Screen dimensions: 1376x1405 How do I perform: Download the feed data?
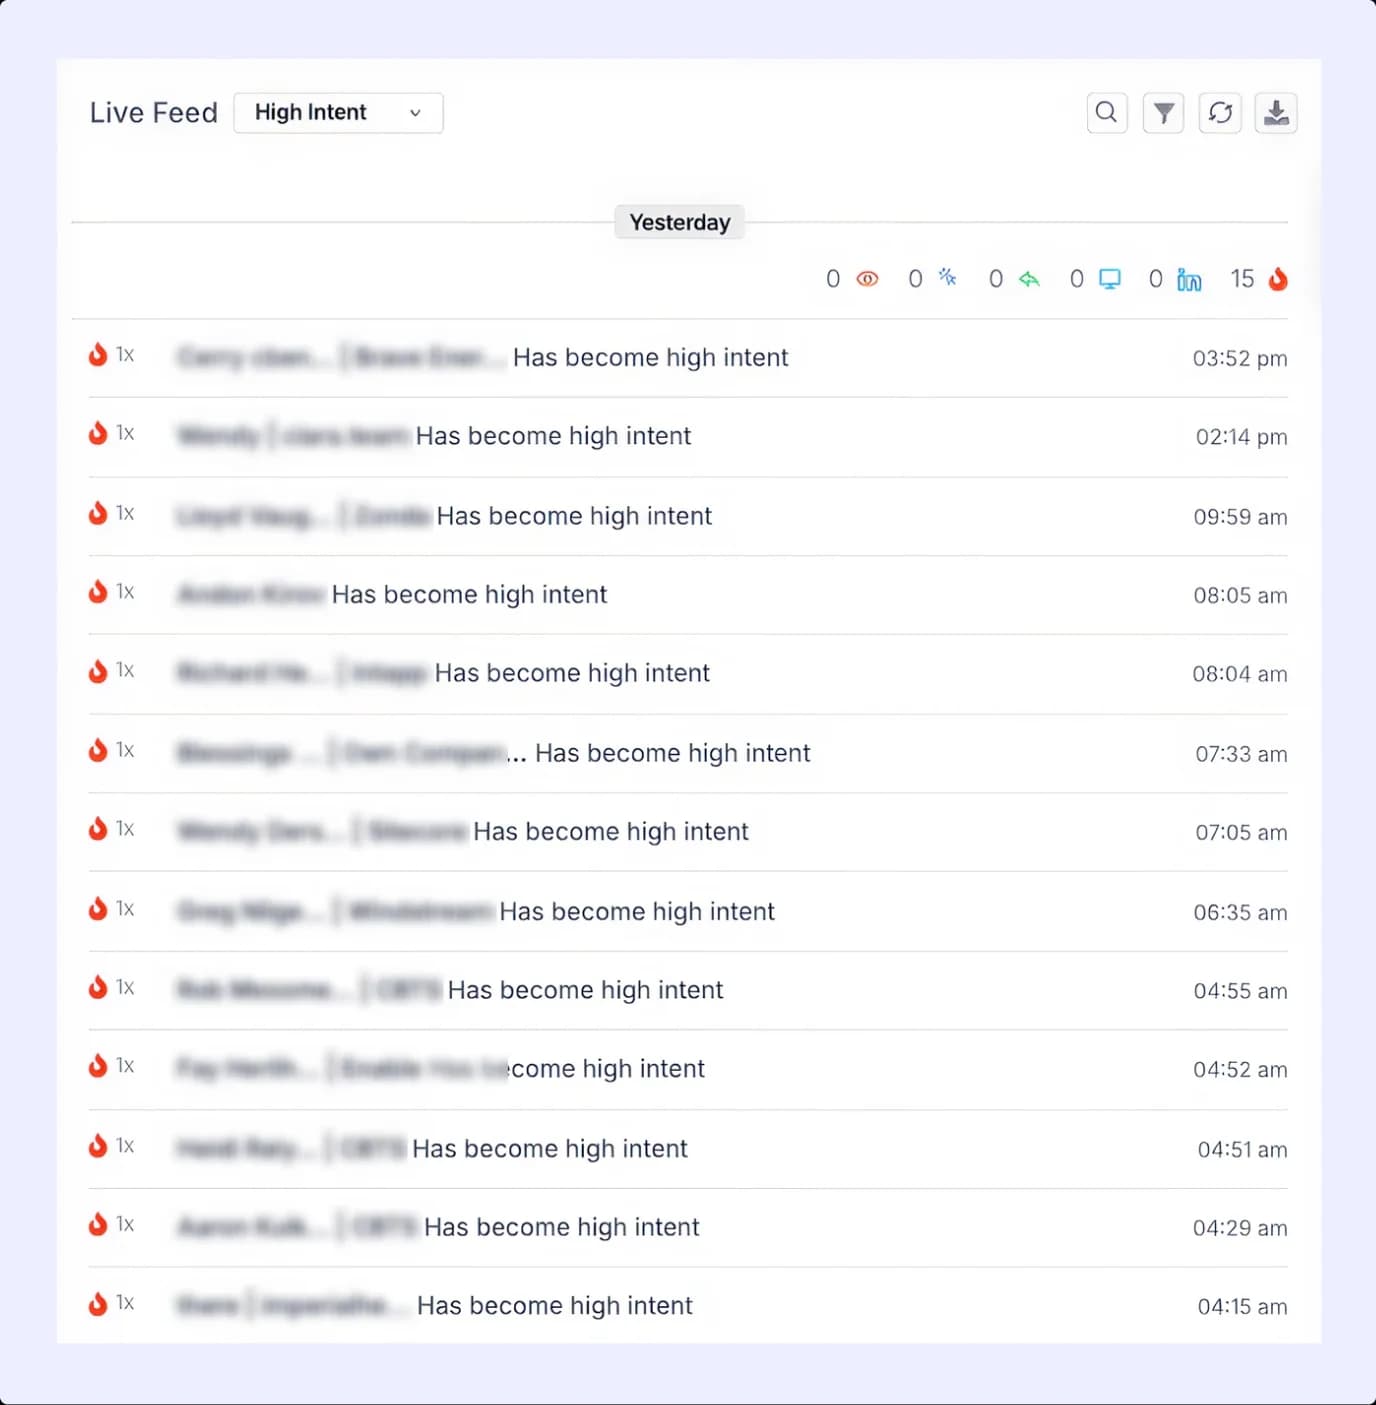pos(1276,113)
